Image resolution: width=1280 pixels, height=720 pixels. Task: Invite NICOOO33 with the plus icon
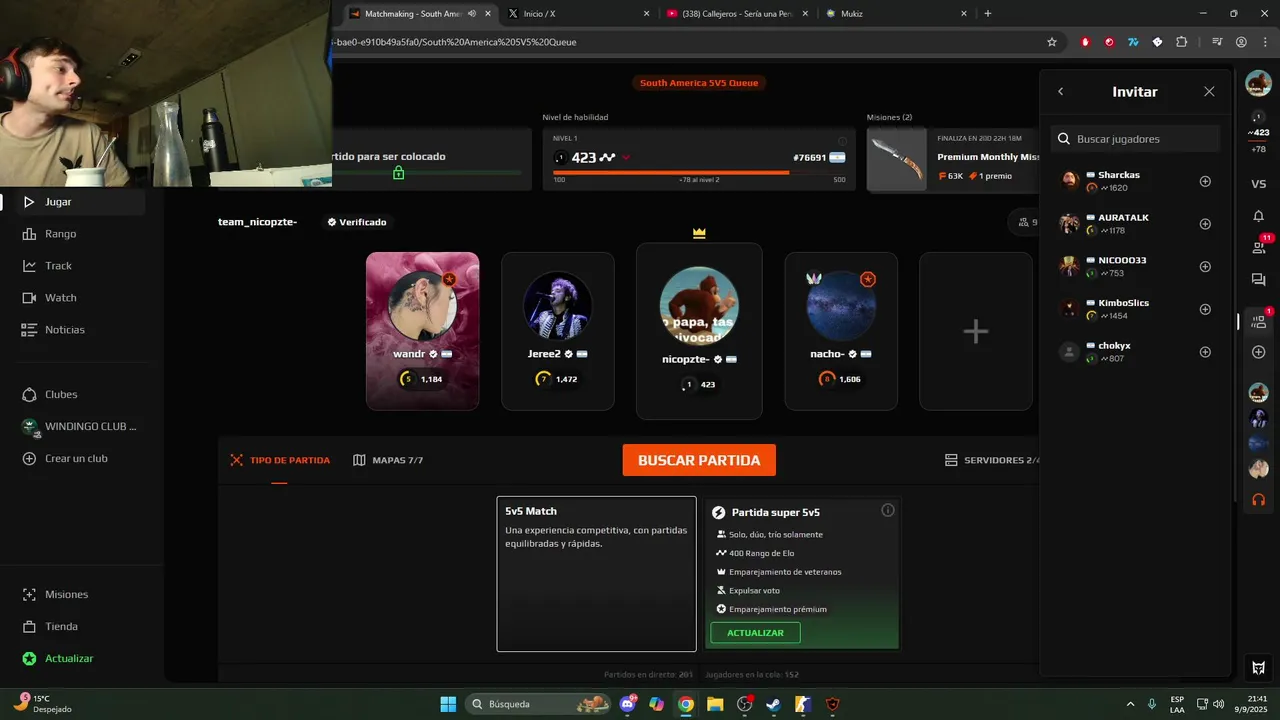(1205, 267)
